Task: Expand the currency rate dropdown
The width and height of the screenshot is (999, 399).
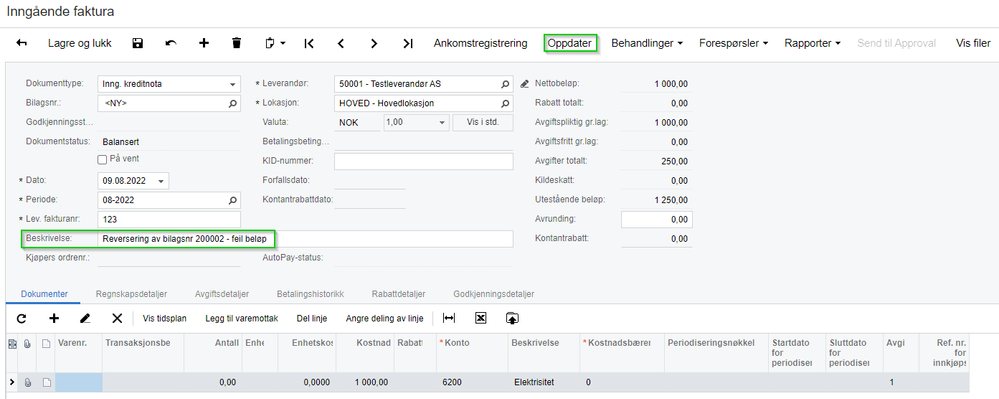Action: point(441,122)
